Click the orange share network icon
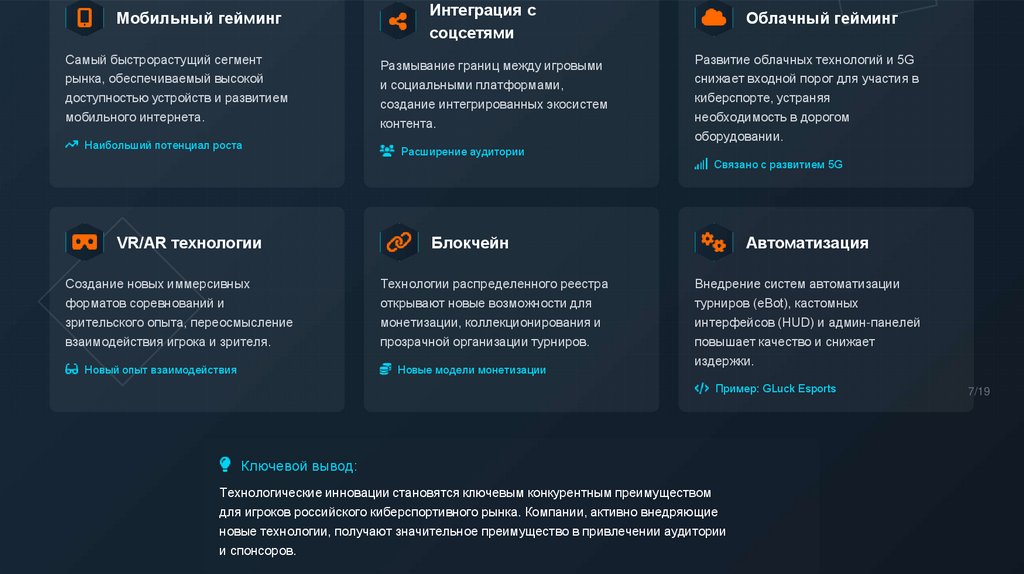The image size is (1024, 574). [399, 21]
